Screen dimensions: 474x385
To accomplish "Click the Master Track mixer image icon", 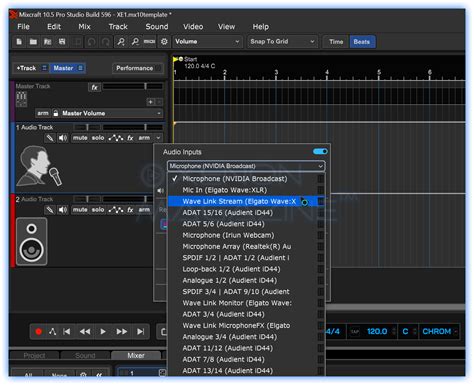I will pyautogui.click(x=22, y=99).
